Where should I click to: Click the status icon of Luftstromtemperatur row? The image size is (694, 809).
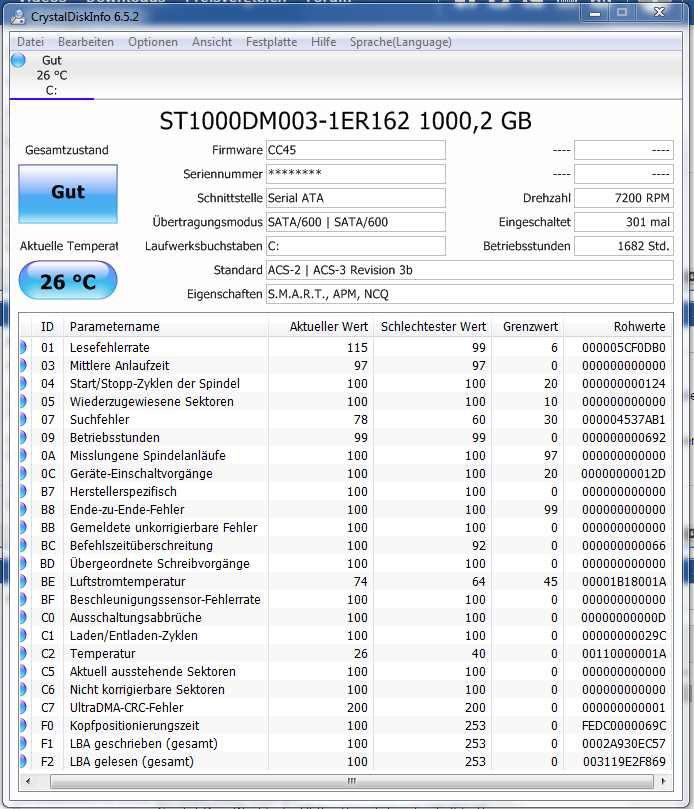pos(23,581)
